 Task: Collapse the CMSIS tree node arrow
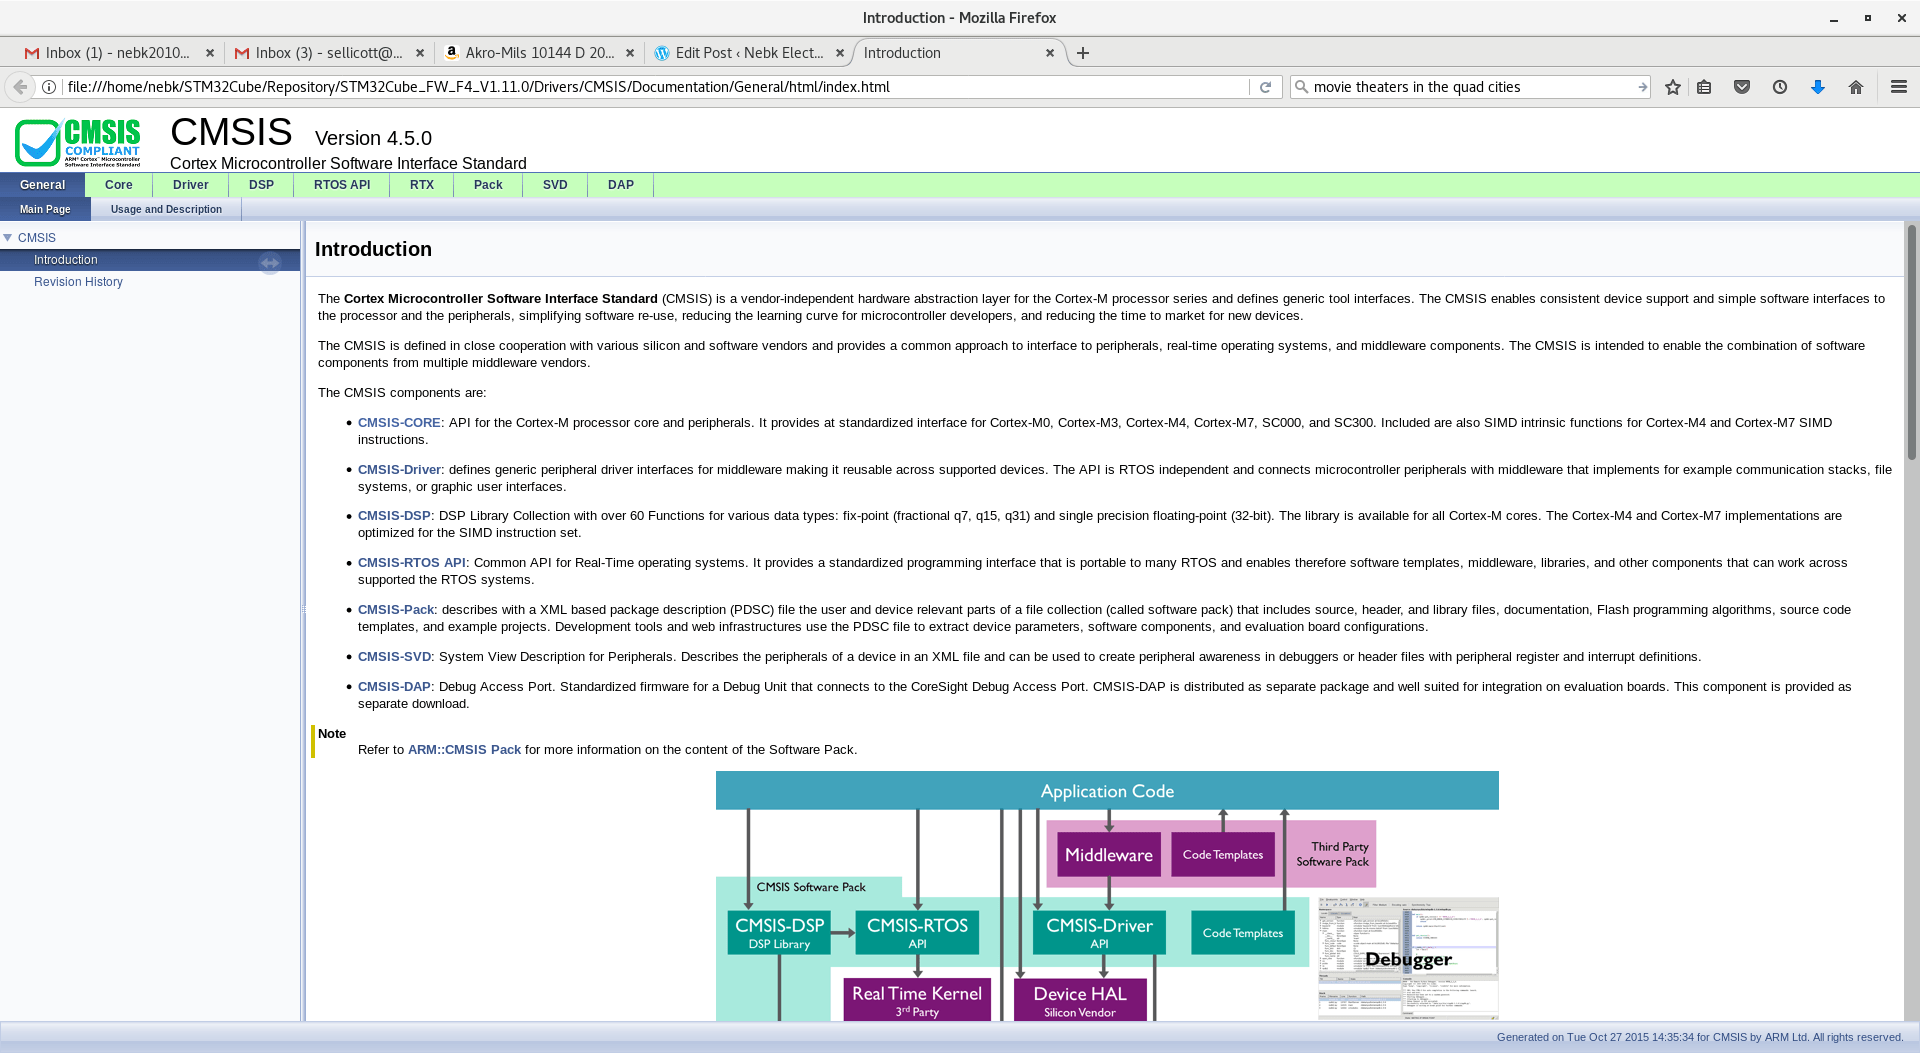coord(8,238)
